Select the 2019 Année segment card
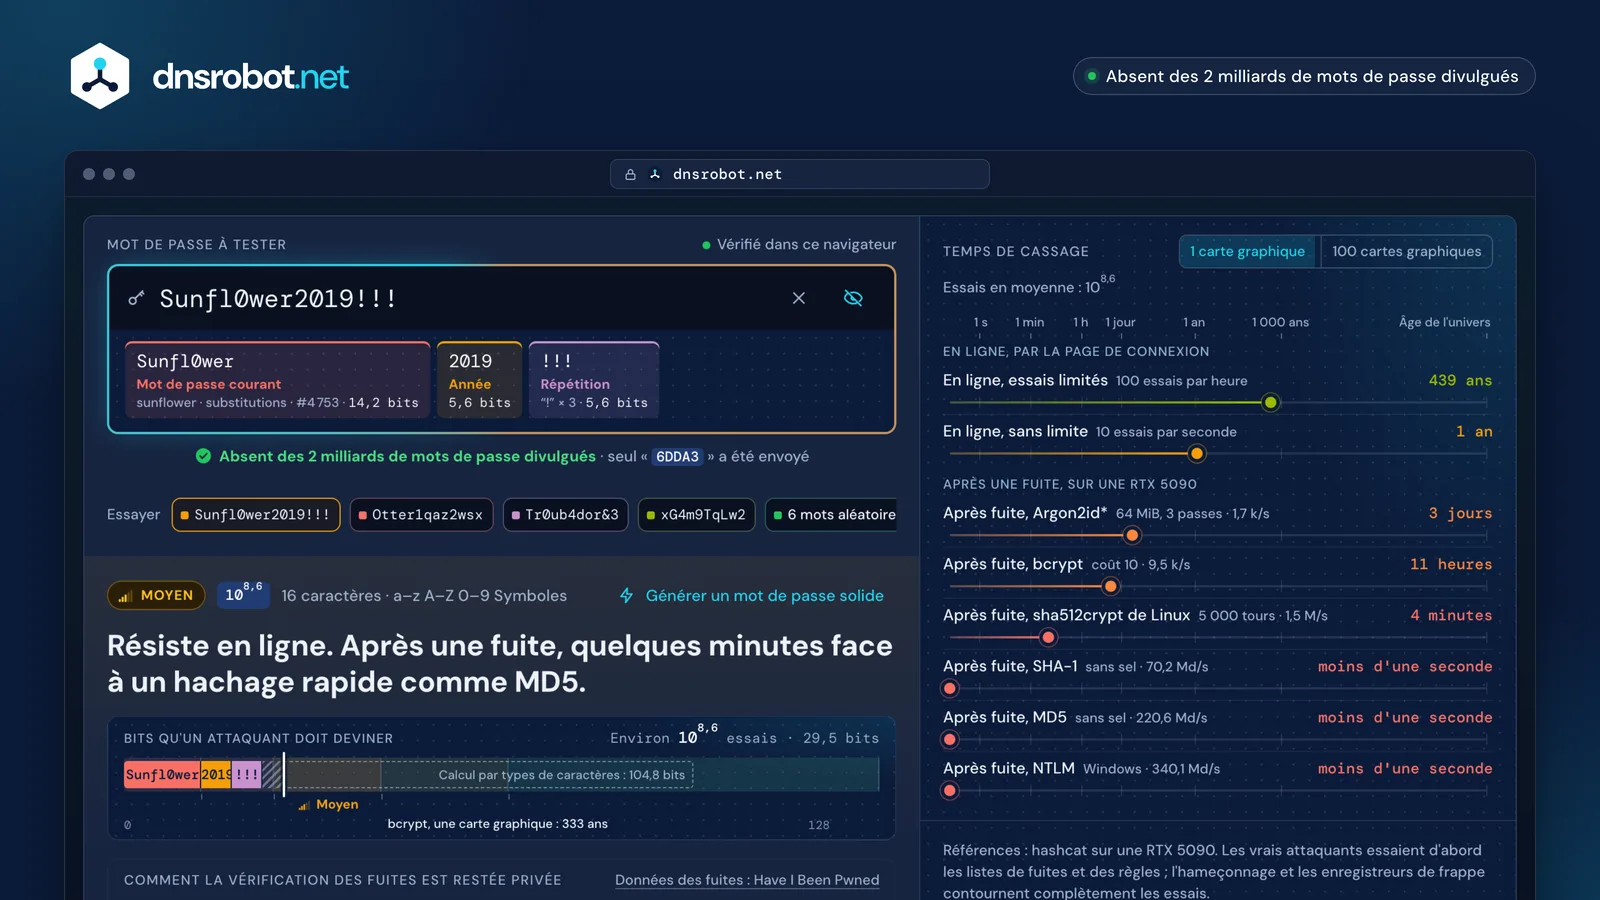The image size is (1600, 900). 479,380
